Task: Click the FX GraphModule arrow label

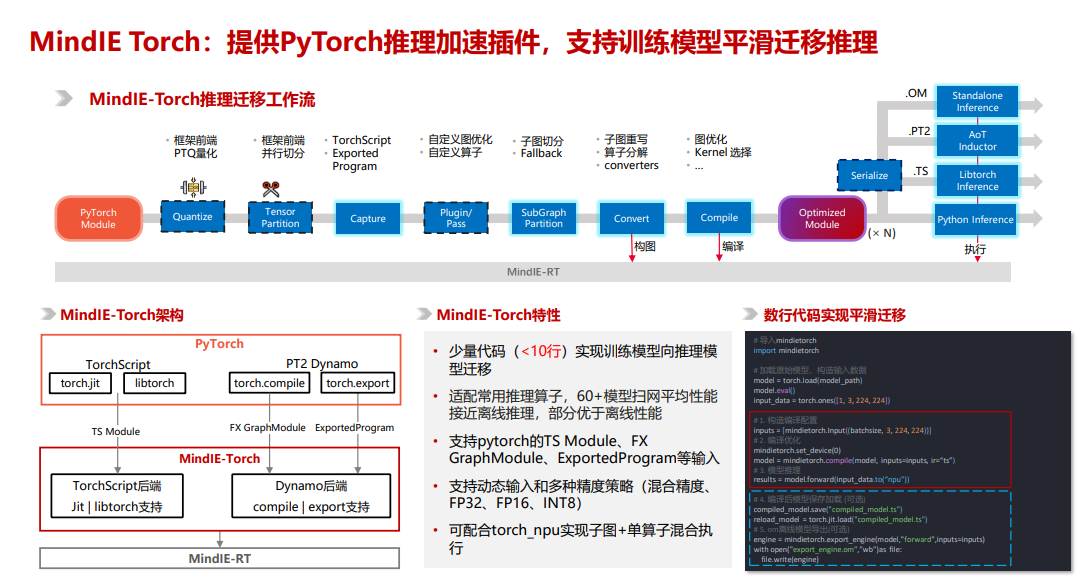Action: [267, 428]
